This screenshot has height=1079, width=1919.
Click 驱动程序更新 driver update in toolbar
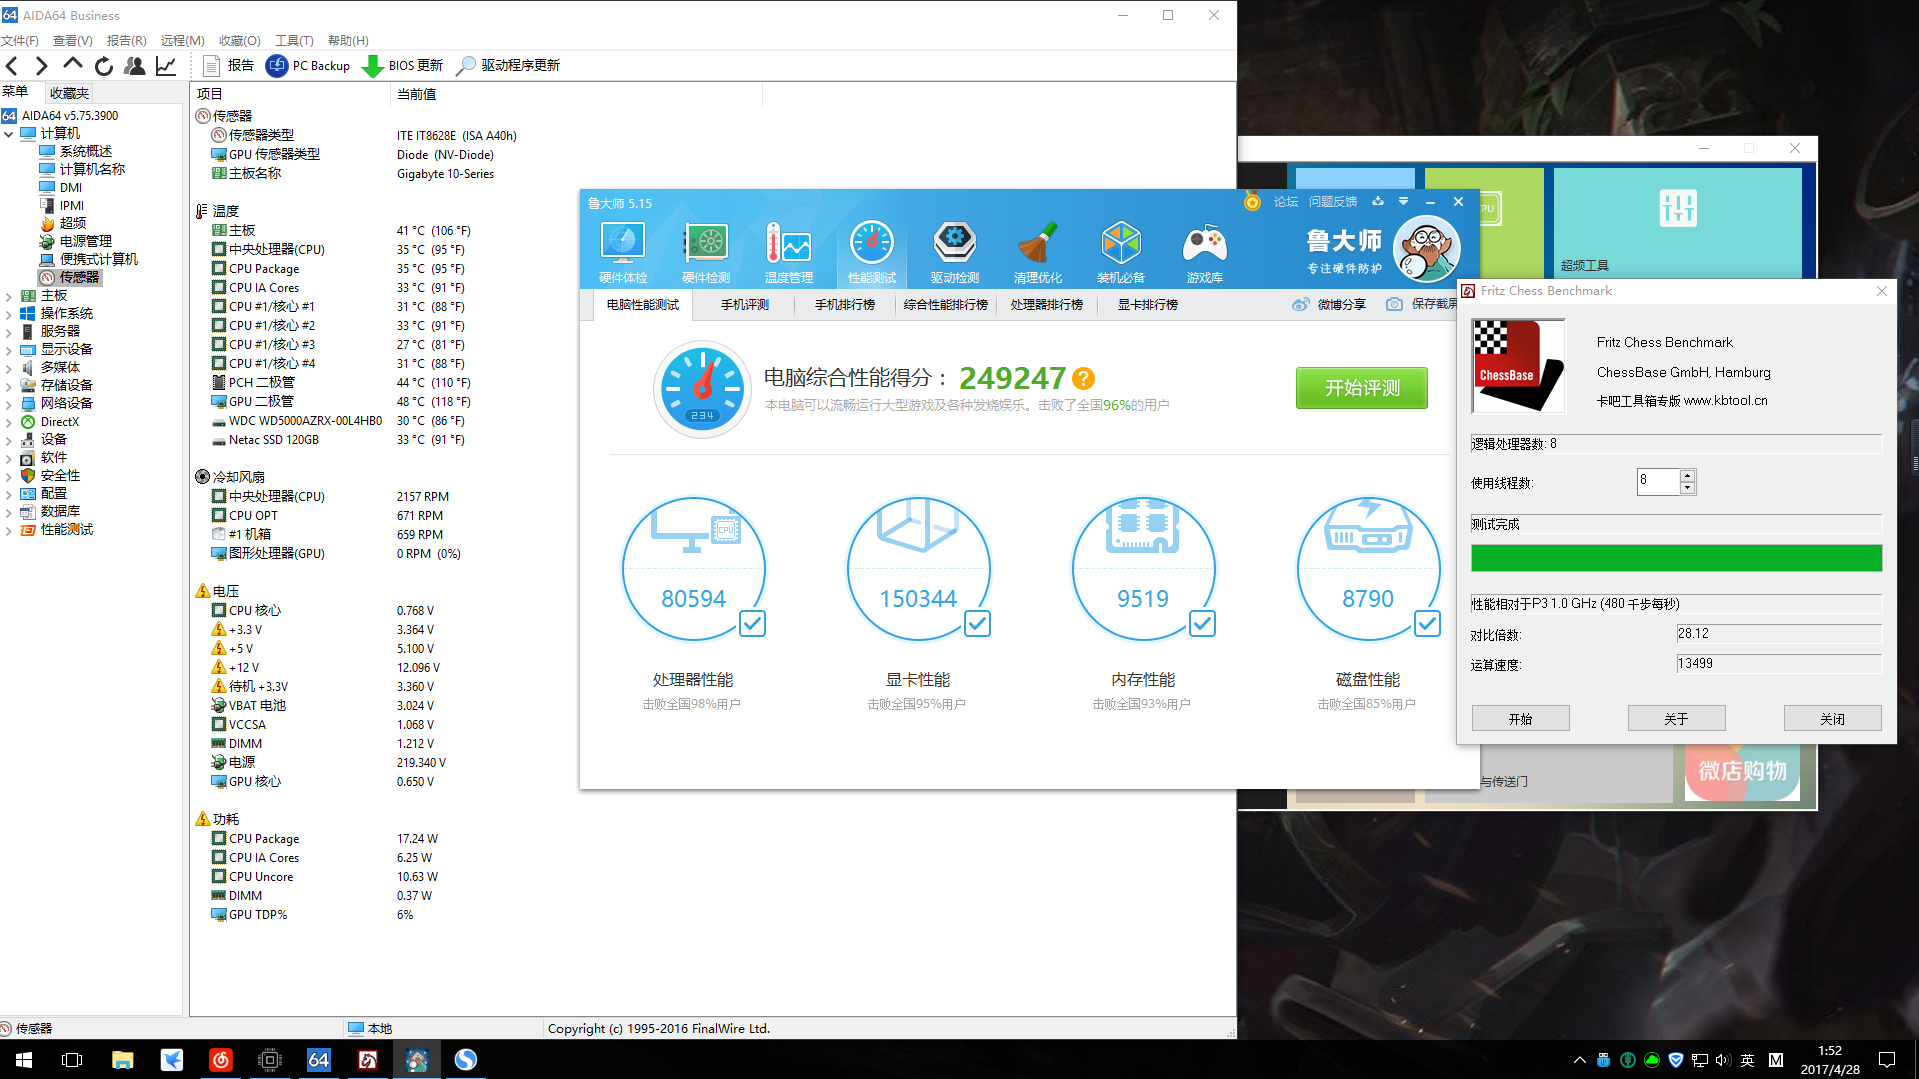click(508, 66)
